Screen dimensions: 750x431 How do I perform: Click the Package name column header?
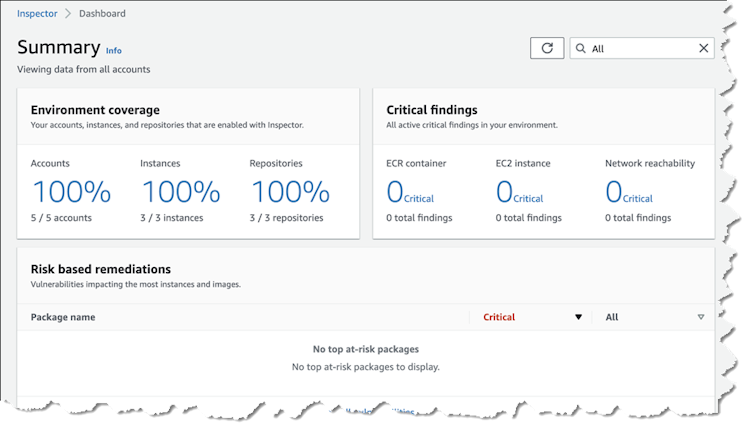63,317
